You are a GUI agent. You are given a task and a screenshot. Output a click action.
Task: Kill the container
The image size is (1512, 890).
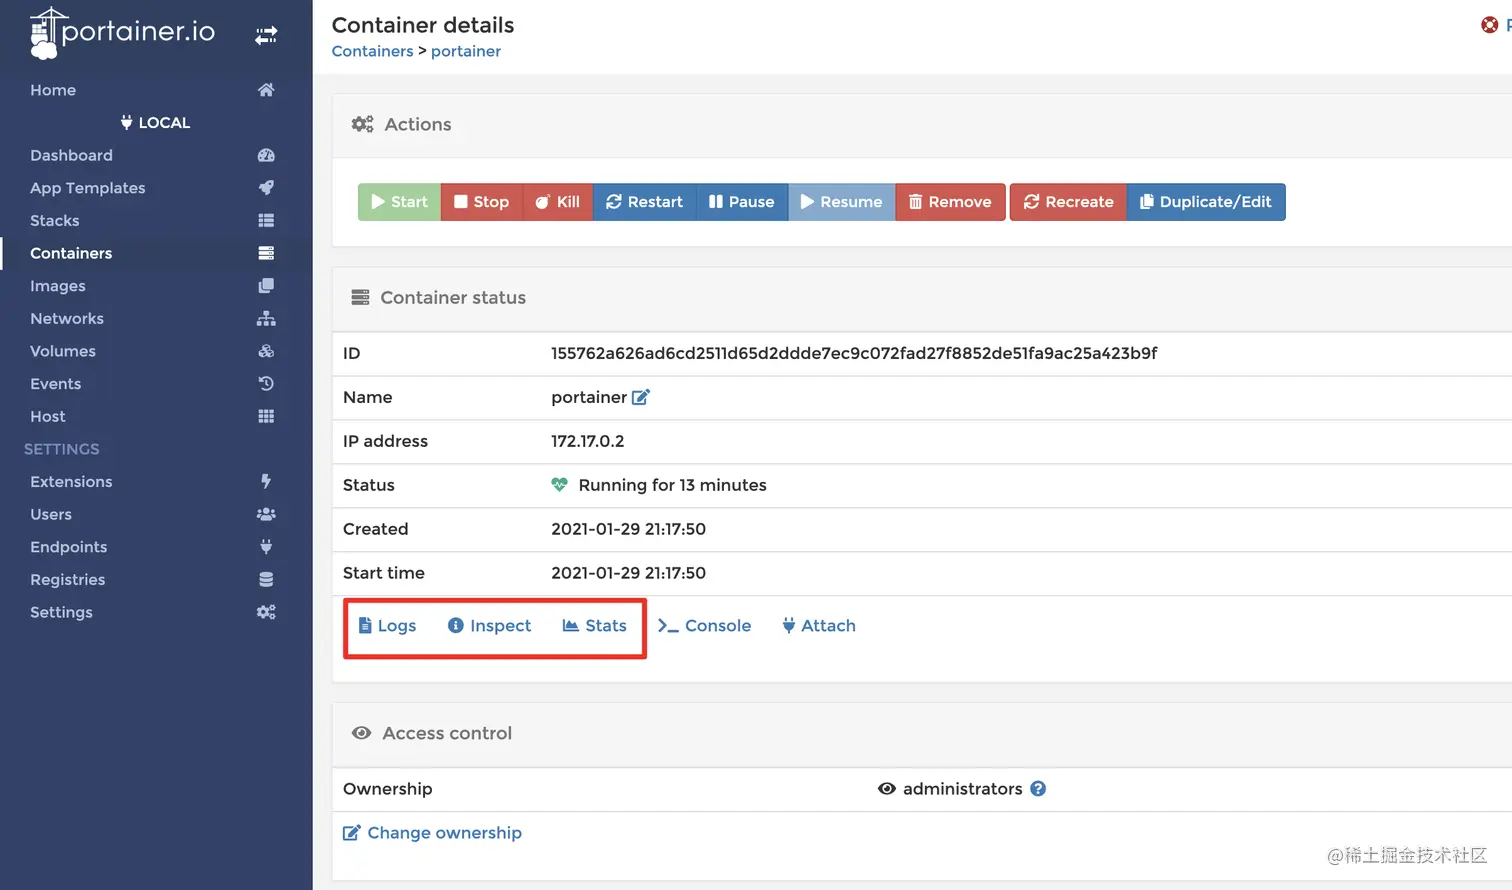pos(558,202)
